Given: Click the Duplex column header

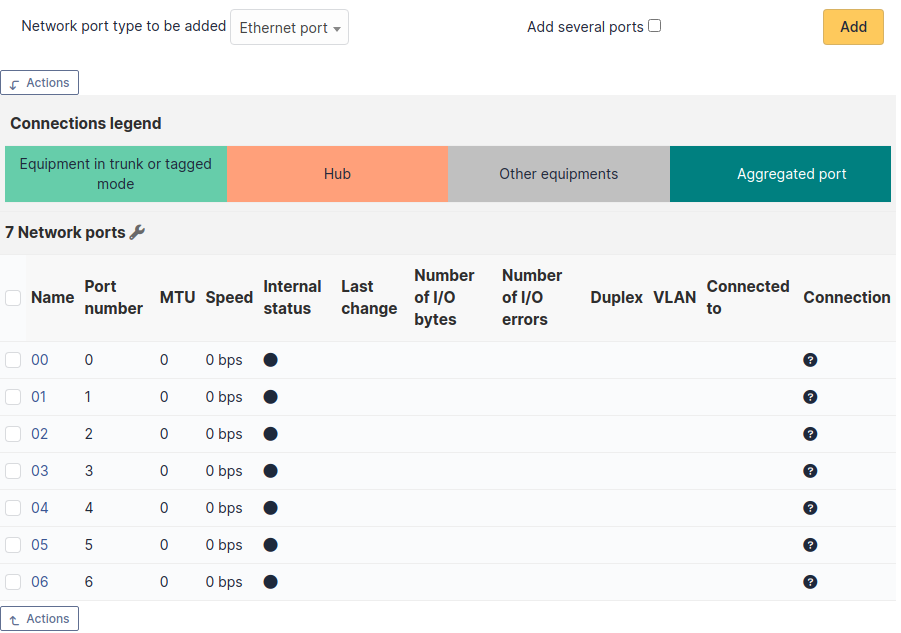Looking at the screenshot, I should tap(616, 298).
